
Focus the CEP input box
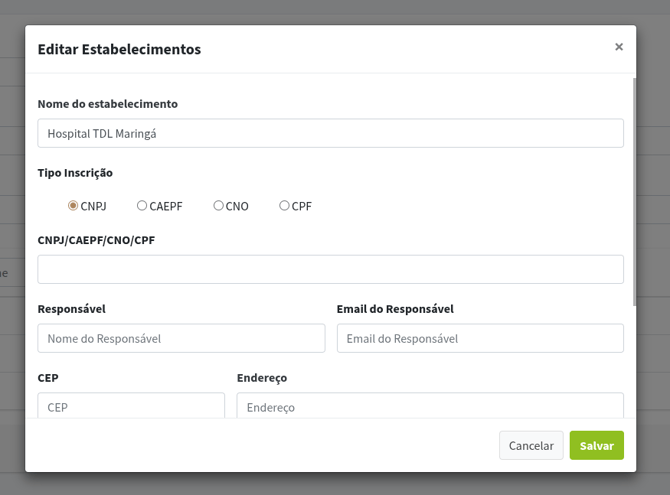click(131, 406)
